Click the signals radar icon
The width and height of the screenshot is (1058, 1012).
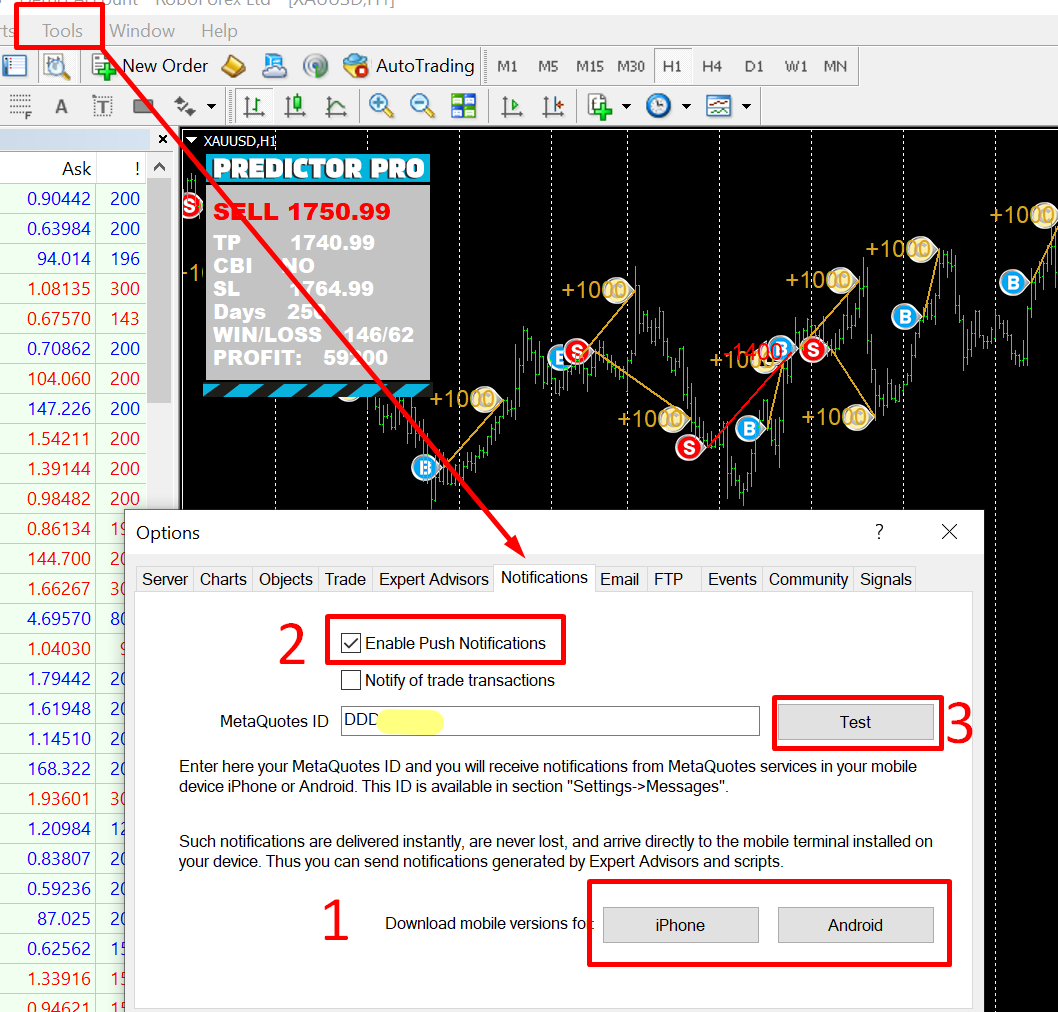315,66
